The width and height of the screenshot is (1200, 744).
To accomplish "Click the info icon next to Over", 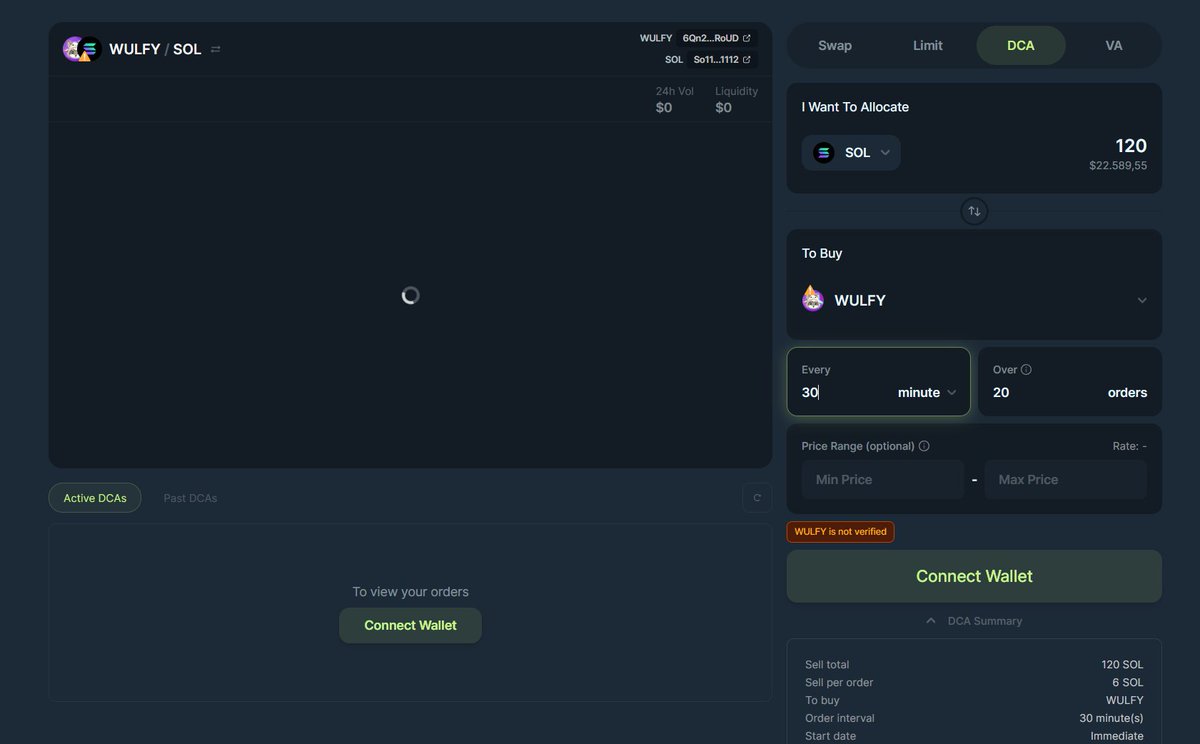I will [x=1028, y=369].
